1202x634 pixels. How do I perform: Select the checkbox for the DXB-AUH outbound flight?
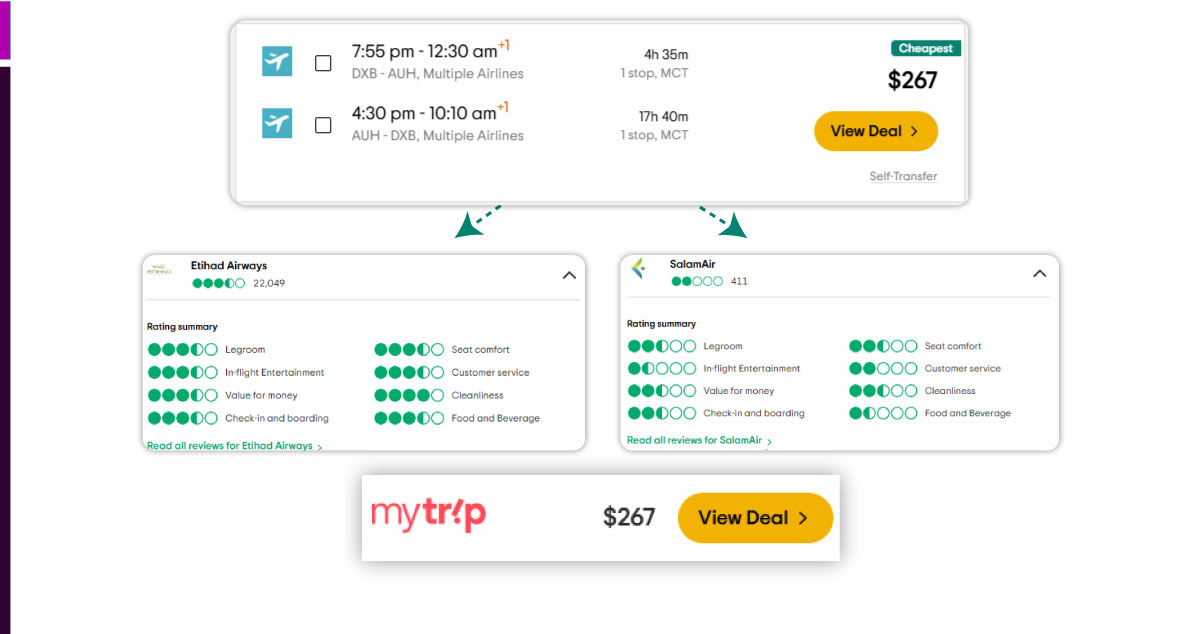323,62
